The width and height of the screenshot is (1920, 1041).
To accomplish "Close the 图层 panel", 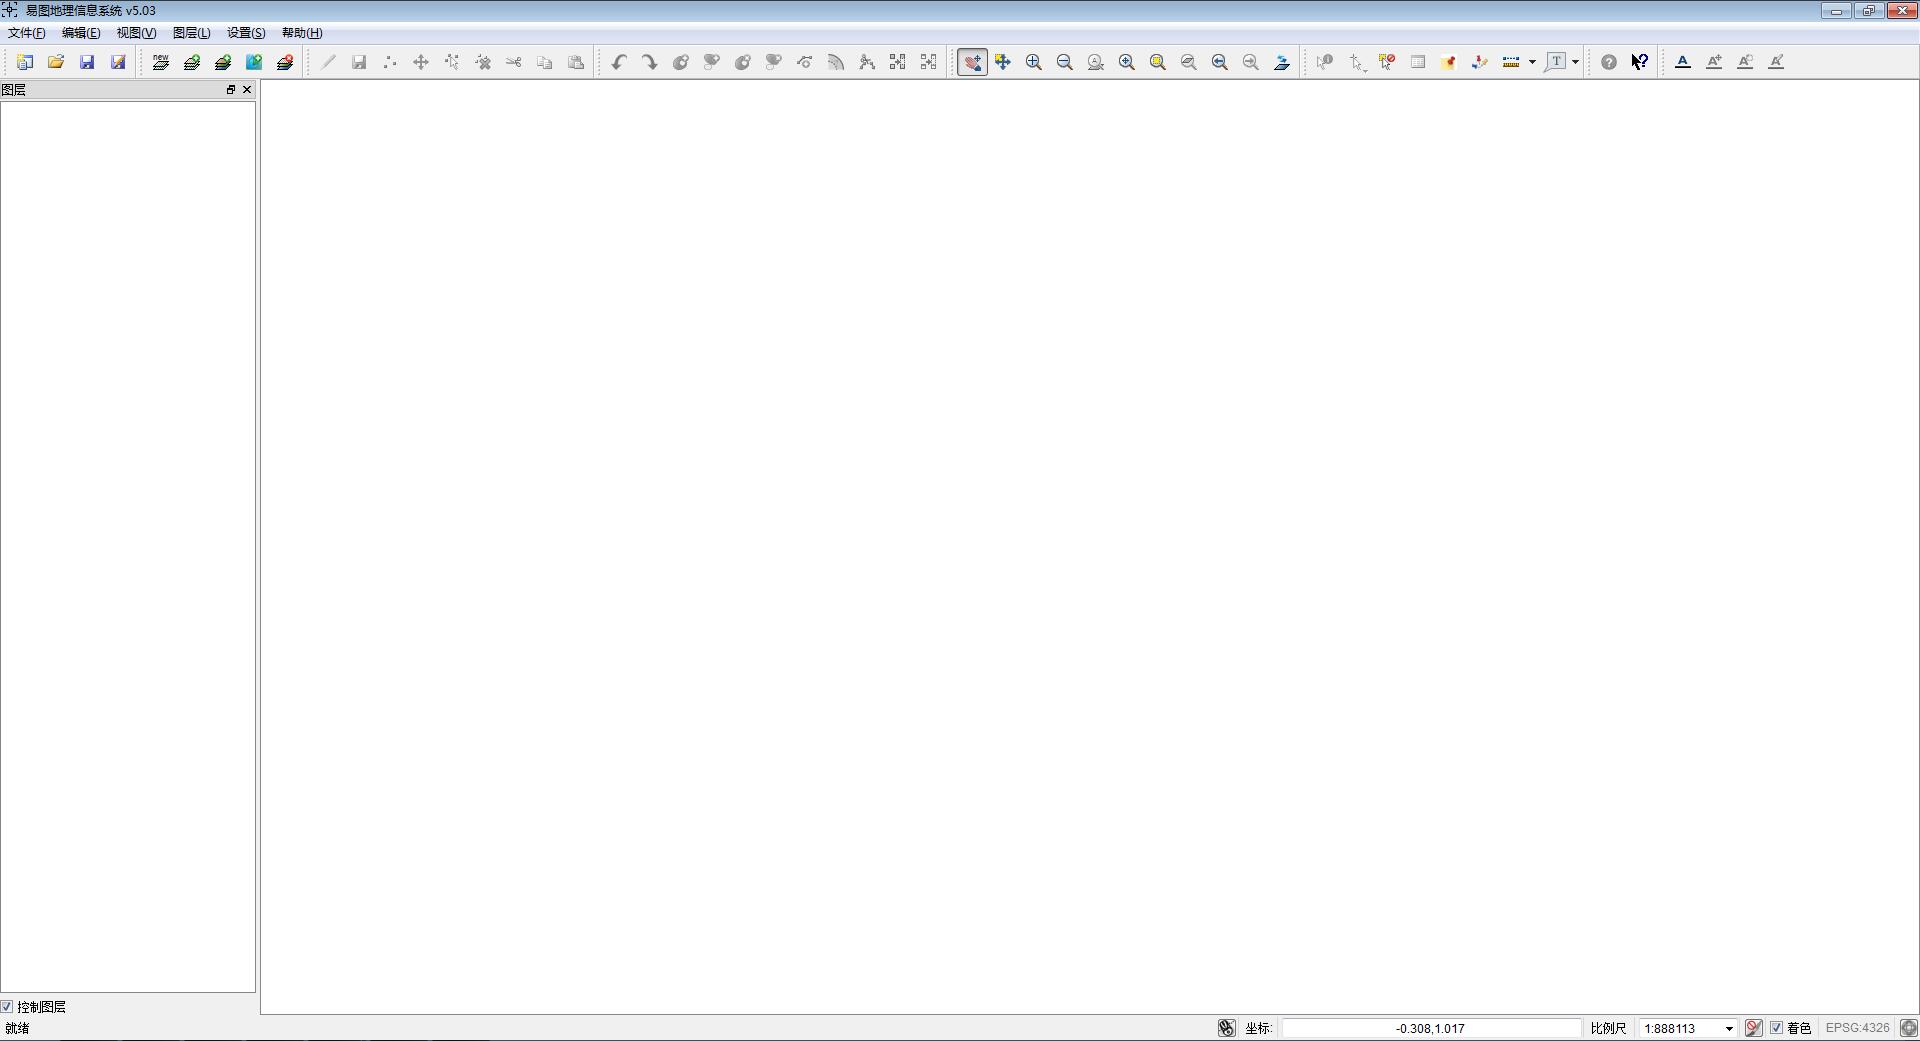I will pos(247,90).
